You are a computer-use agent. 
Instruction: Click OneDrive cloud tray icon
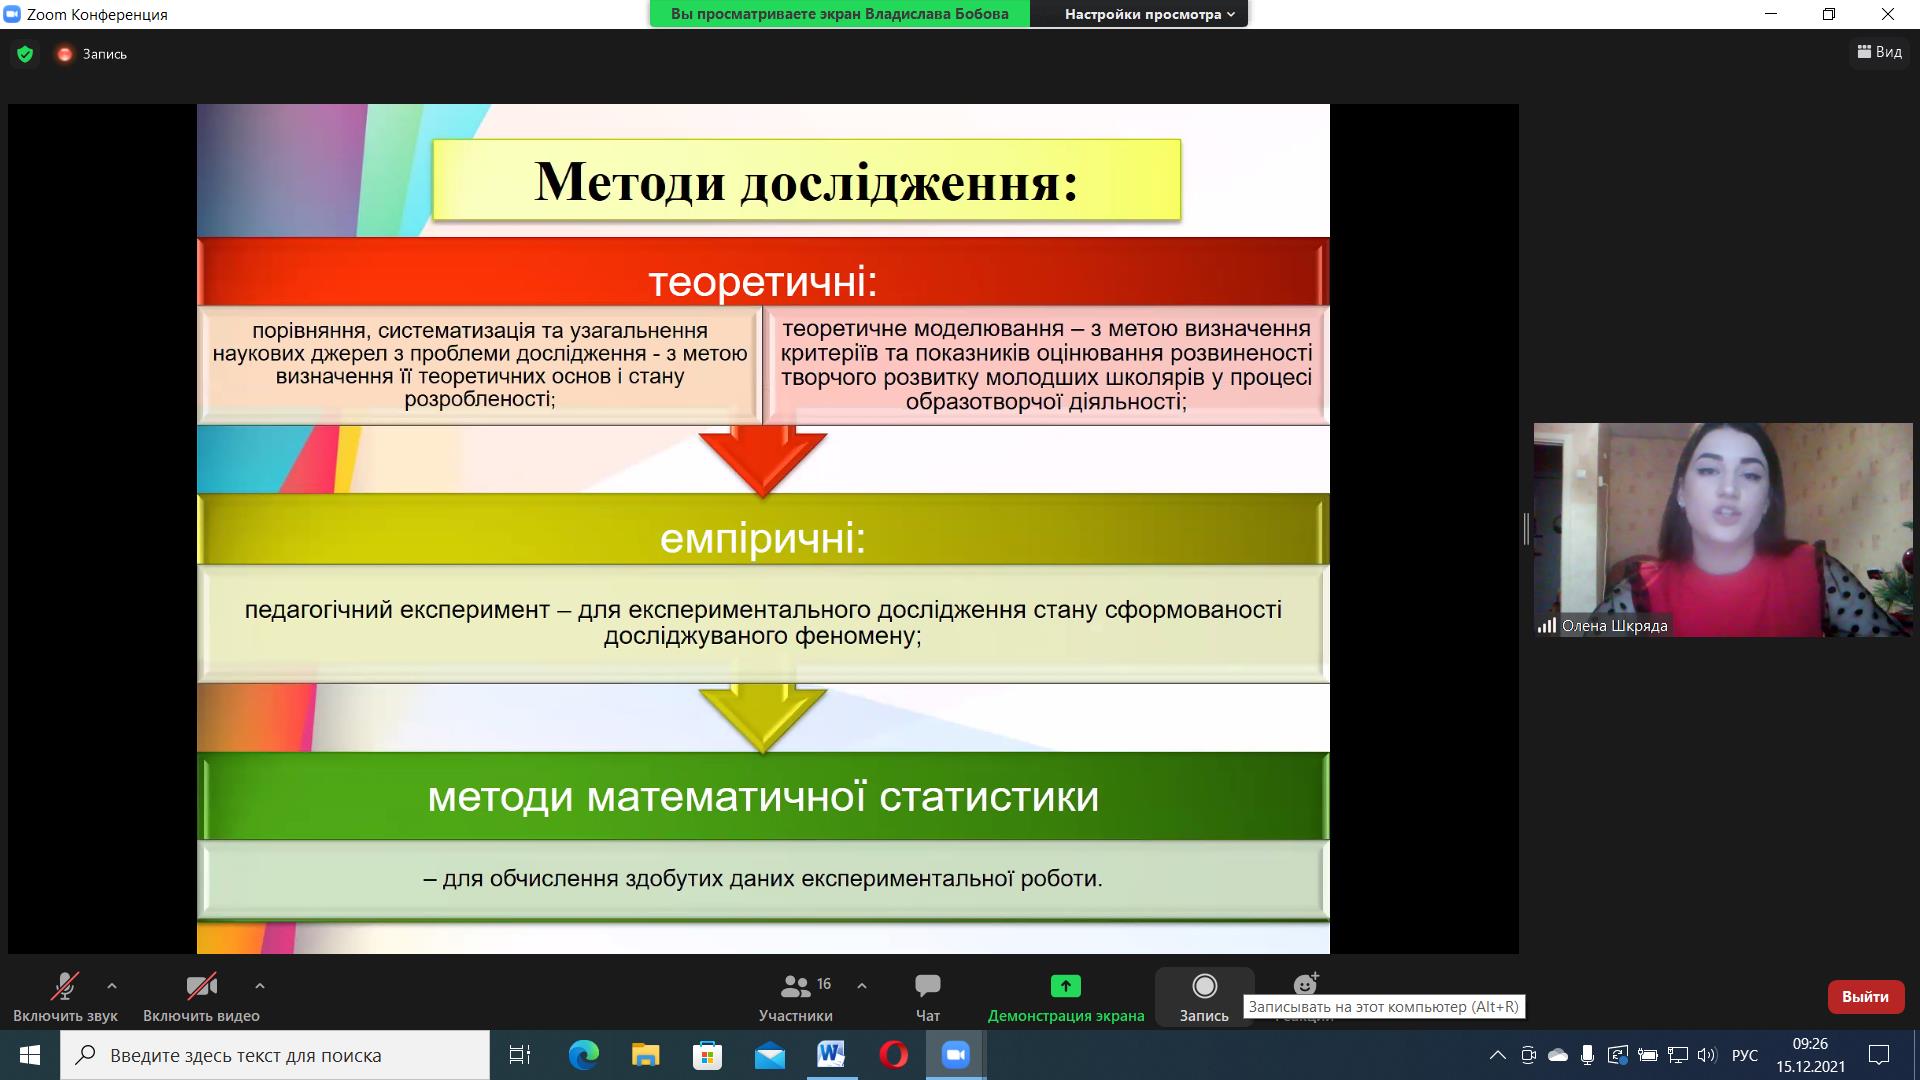click(1558, 1055)
